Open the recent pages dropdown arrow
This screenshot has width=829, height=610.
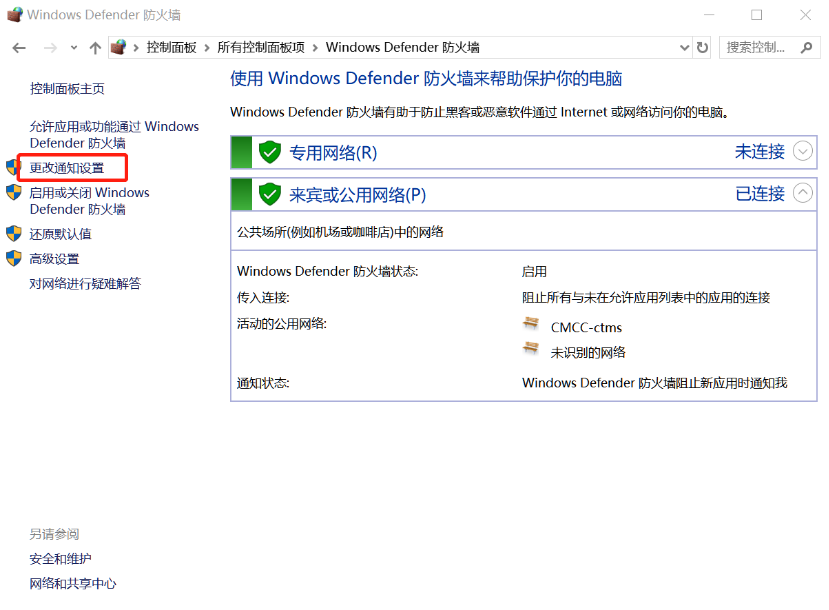pos(73,46)
